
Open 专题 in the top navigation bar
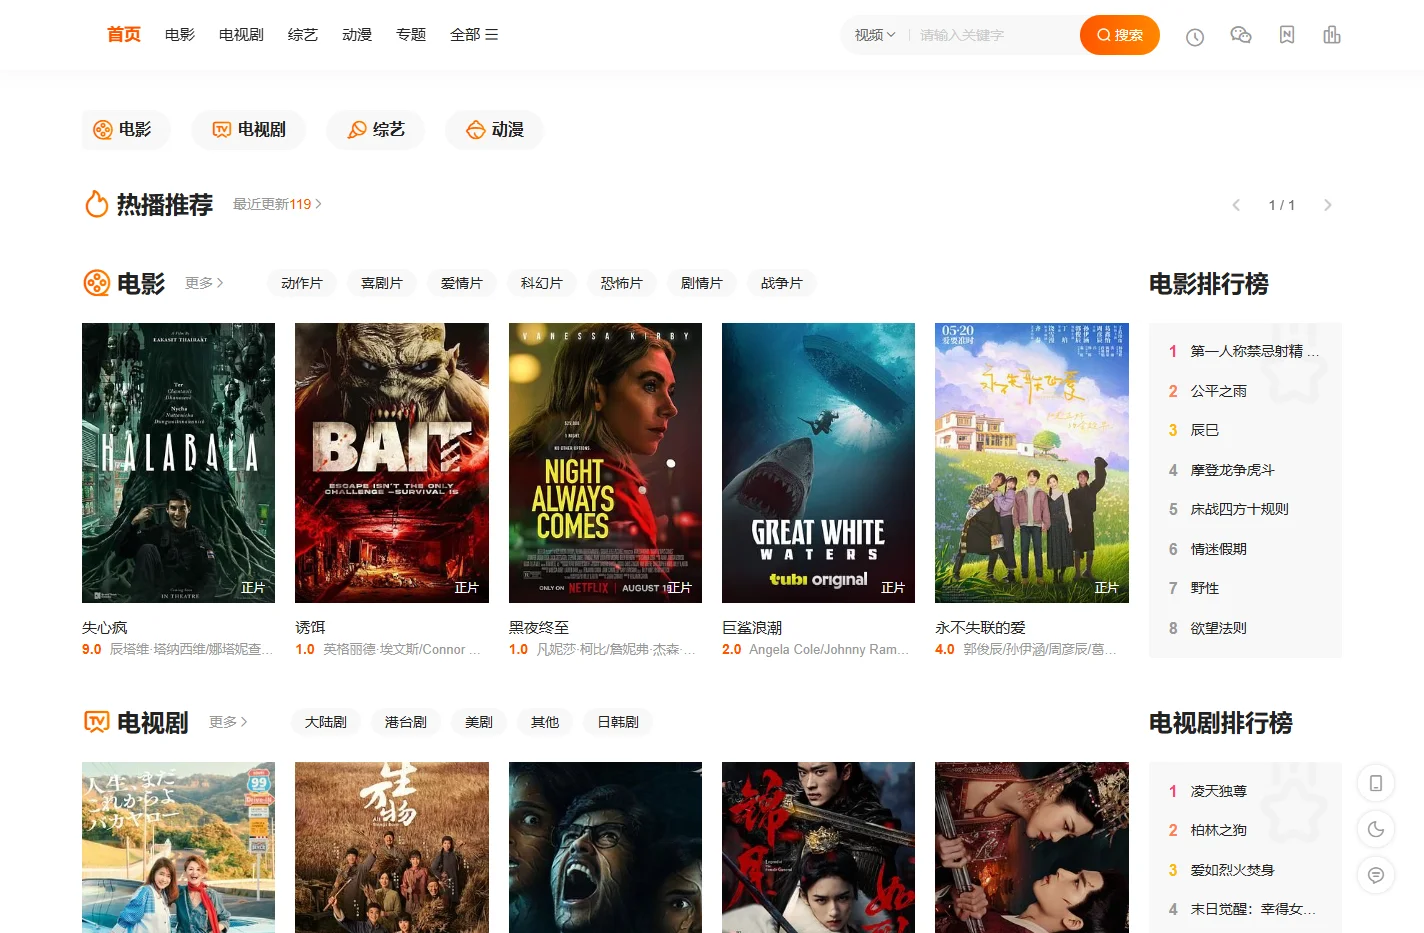pyautogui.click(x=411, y=35)
